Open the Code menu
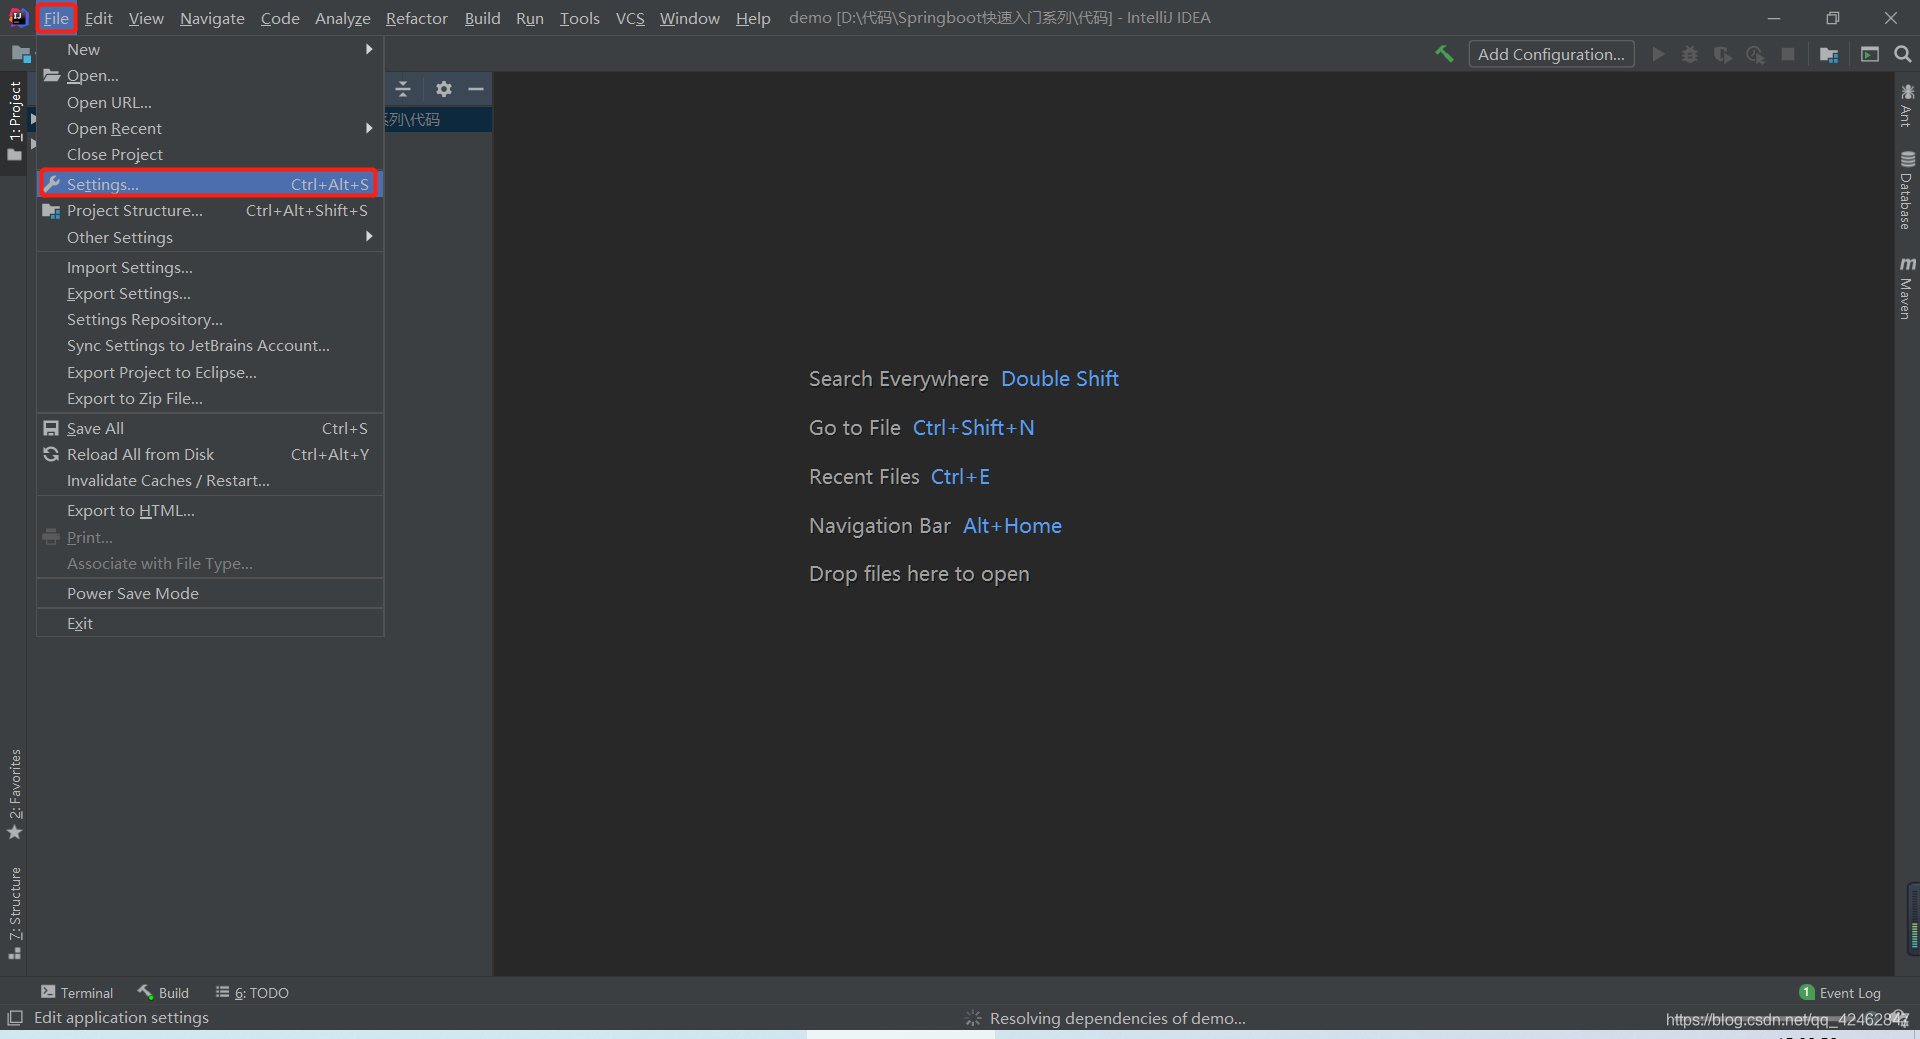1920x1039 pixels. pos(280,18)
